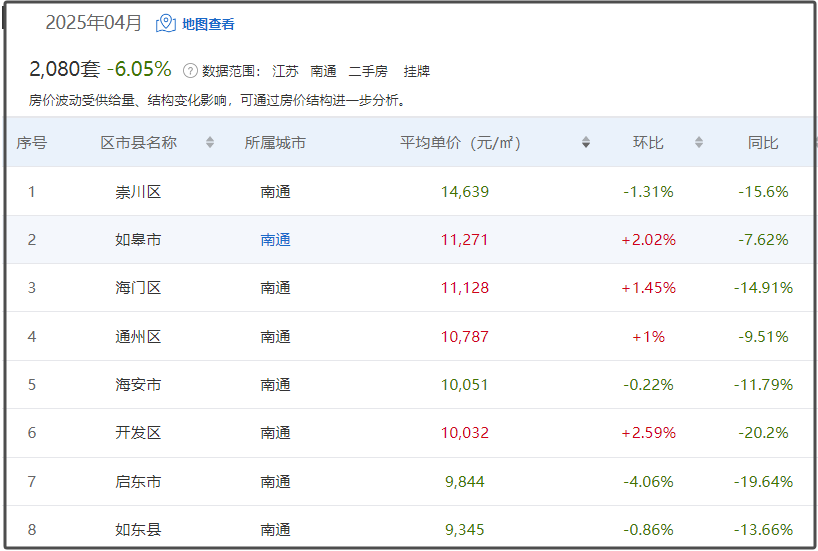Screen dimensions: 818x551
Task: Click 同比 value -13.66%
Action: coord(763,530)
